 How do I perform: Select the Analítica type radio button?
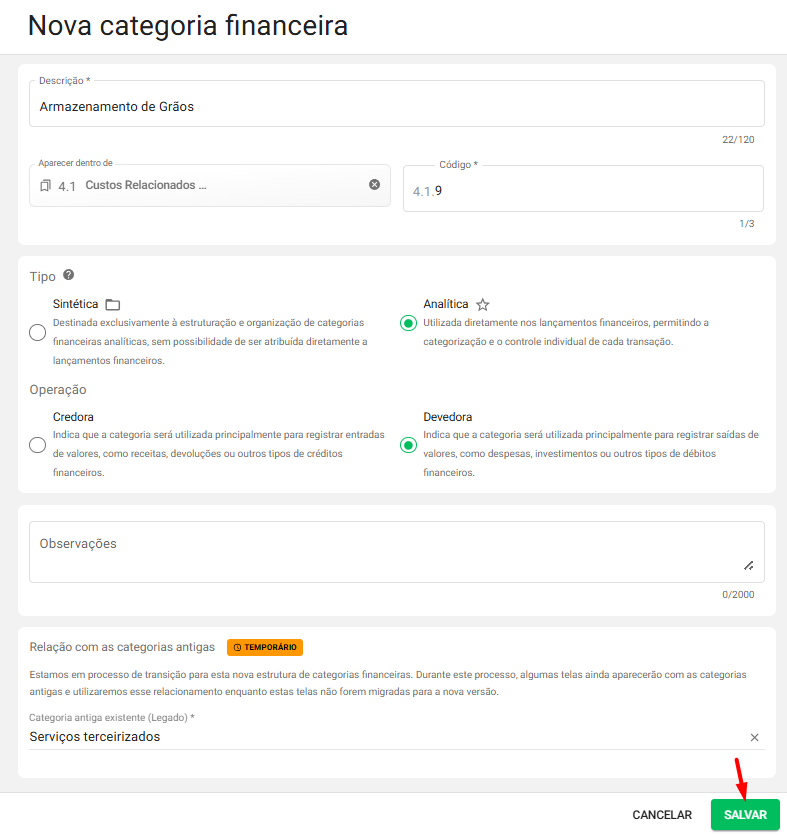[408, 323]
